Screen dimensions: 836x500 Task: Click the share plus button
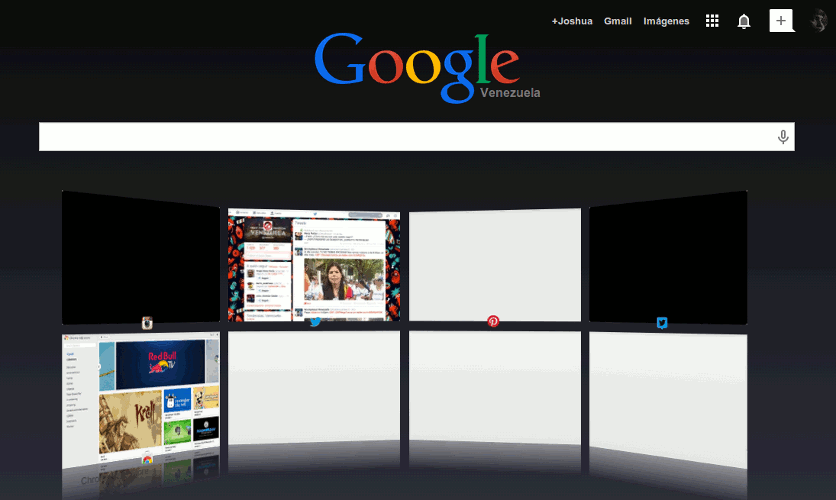[781, 21]
